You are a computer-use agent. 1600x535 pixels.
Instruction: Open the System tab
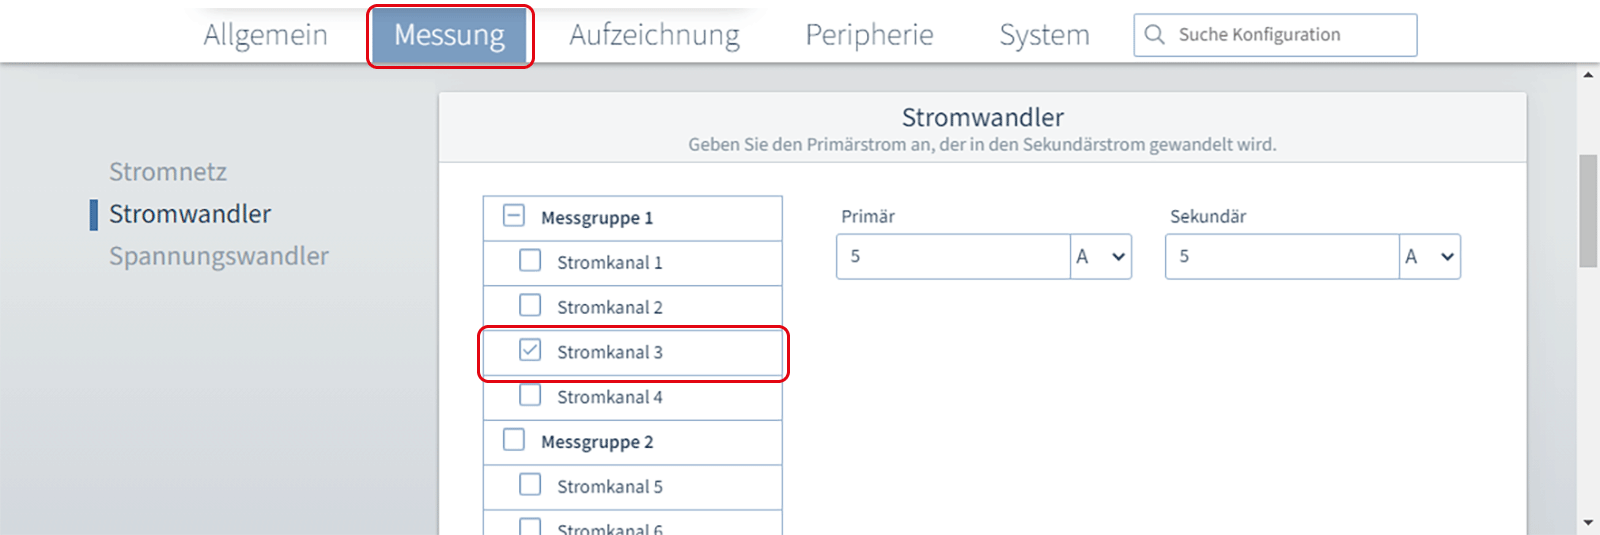tap(1044, 35)
